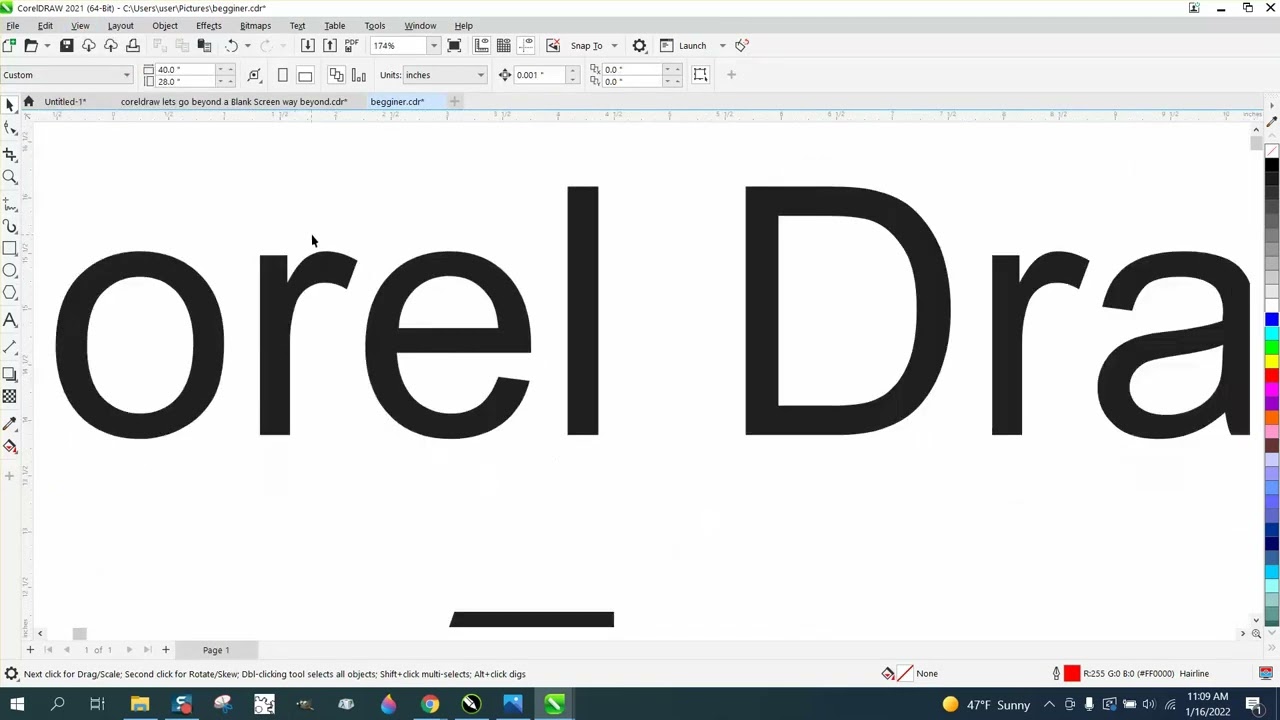The height and width of the screenshot is (720, 1280).
Task: Open the Windows Start menu
Action: (x=17, y=705)
